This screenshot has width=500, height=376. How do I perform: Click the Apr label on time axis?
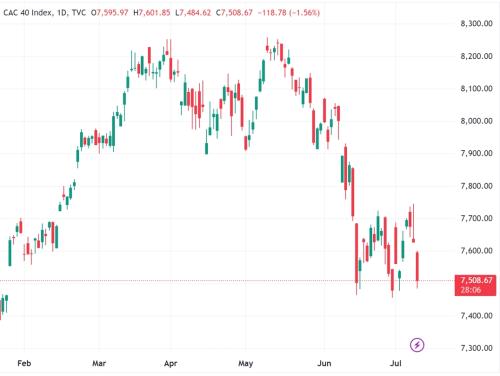(170, 363)
